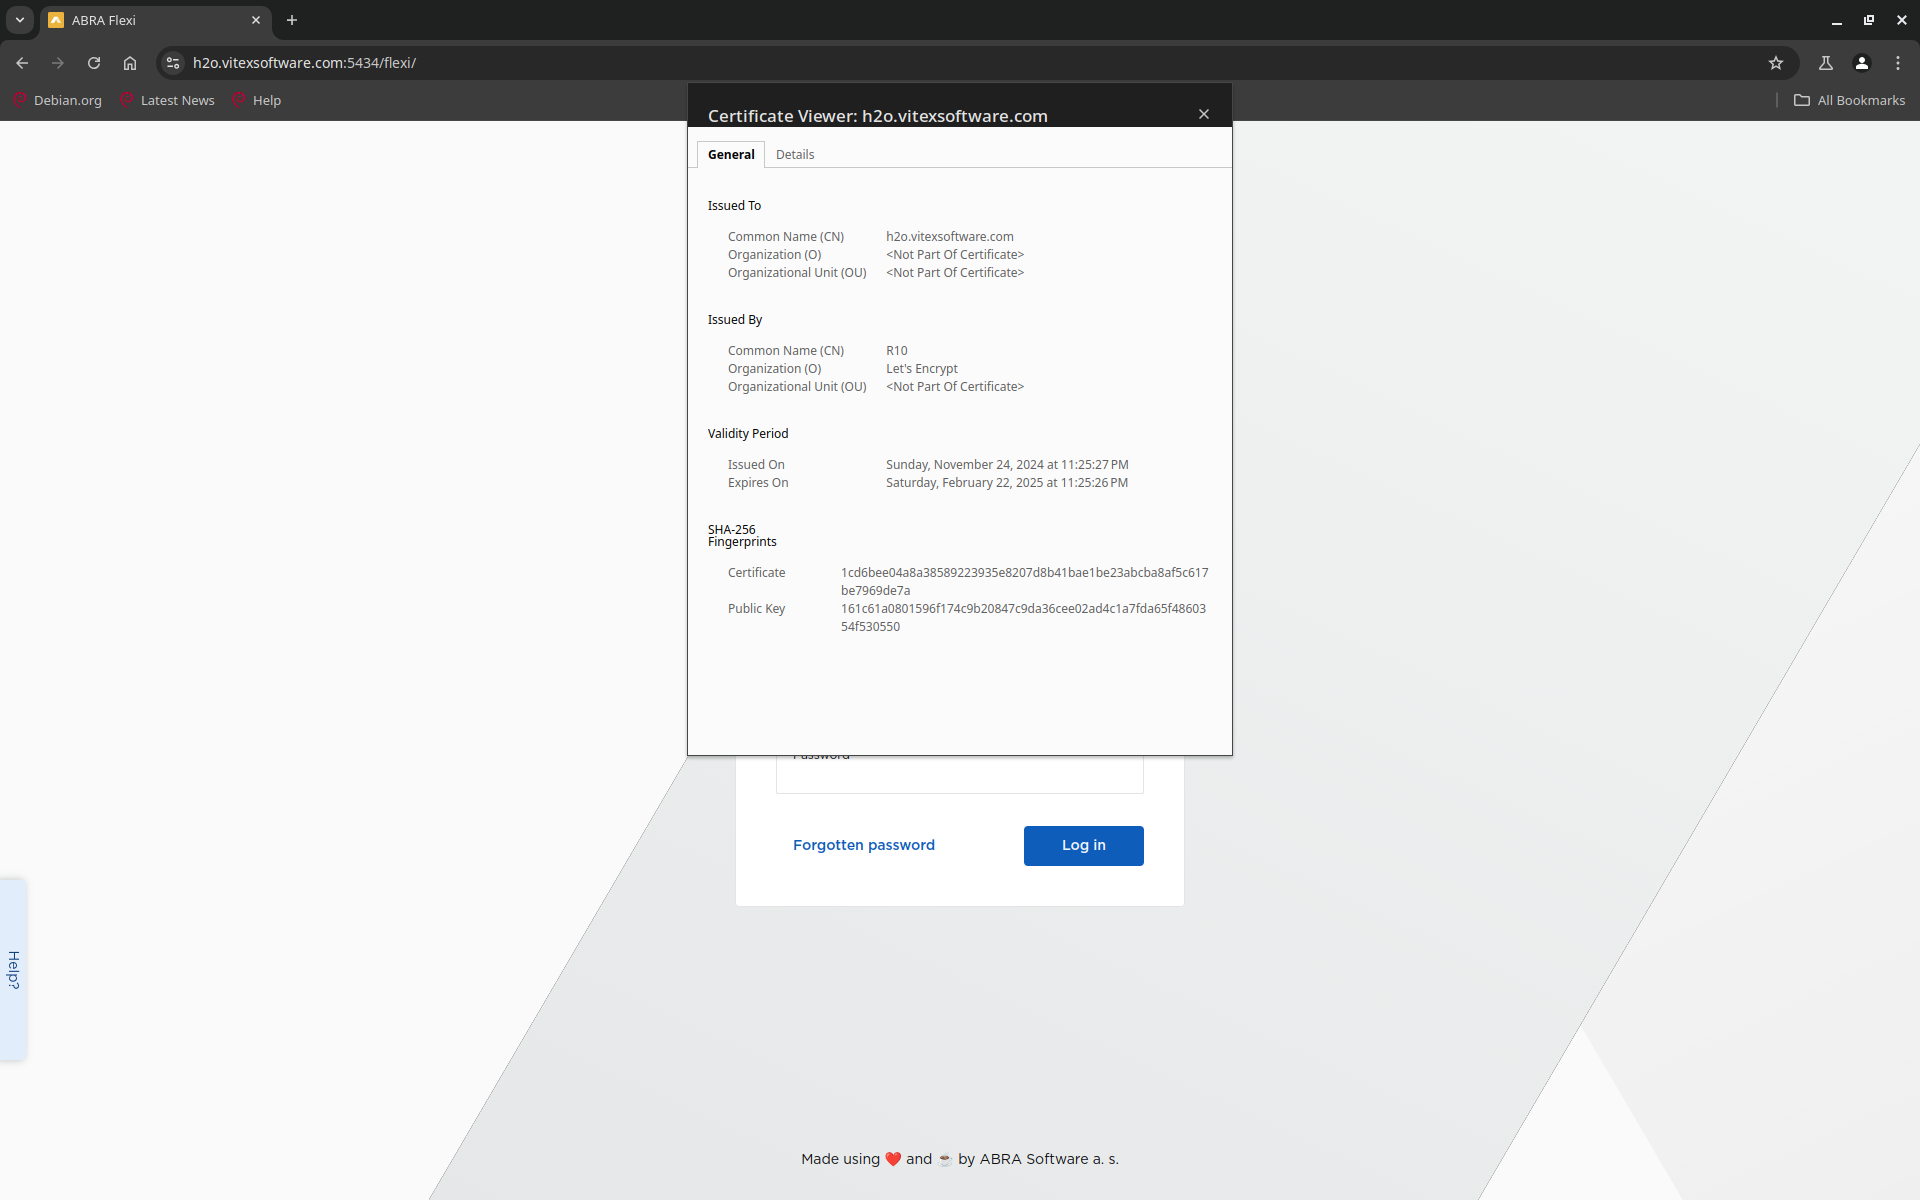Click the Issued By section heading

(x=735, y=320)
